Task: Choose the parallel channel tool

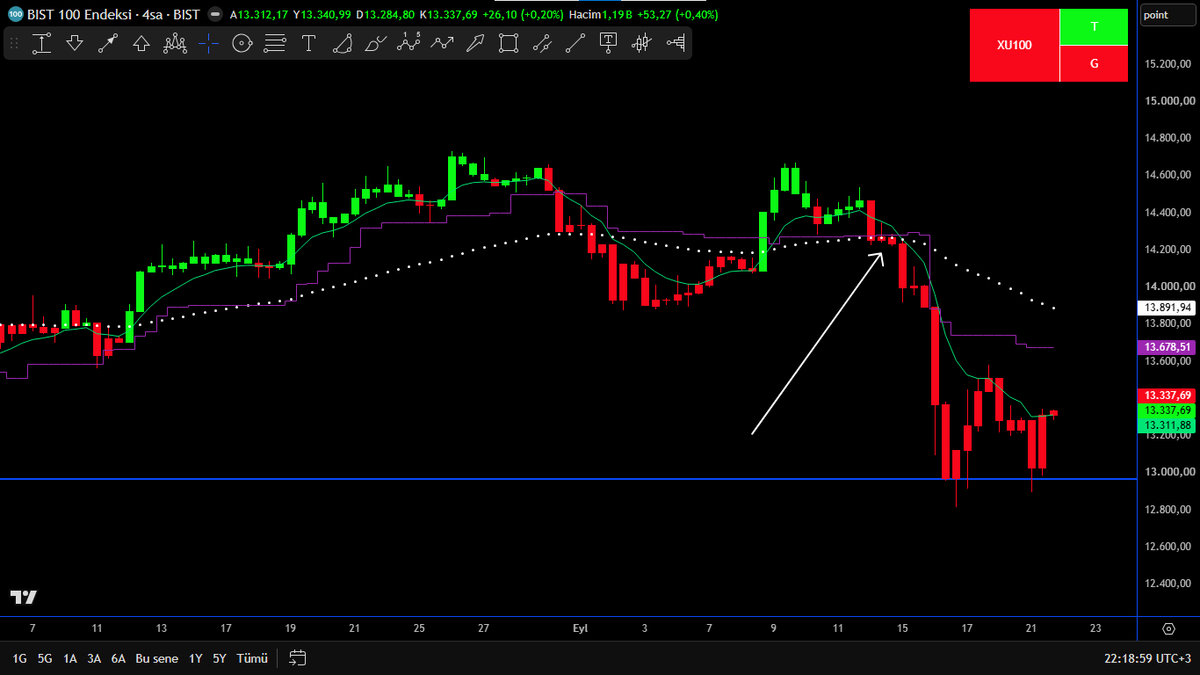Action: click(542, 43)
